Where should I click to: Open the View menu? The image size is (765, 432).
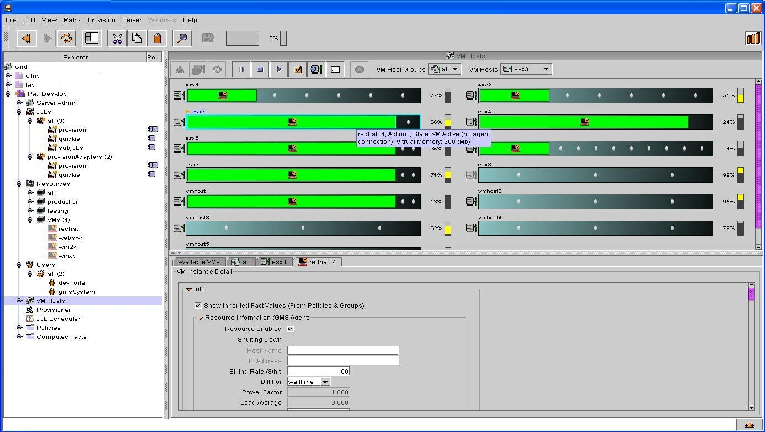click(x=49, y=20)
